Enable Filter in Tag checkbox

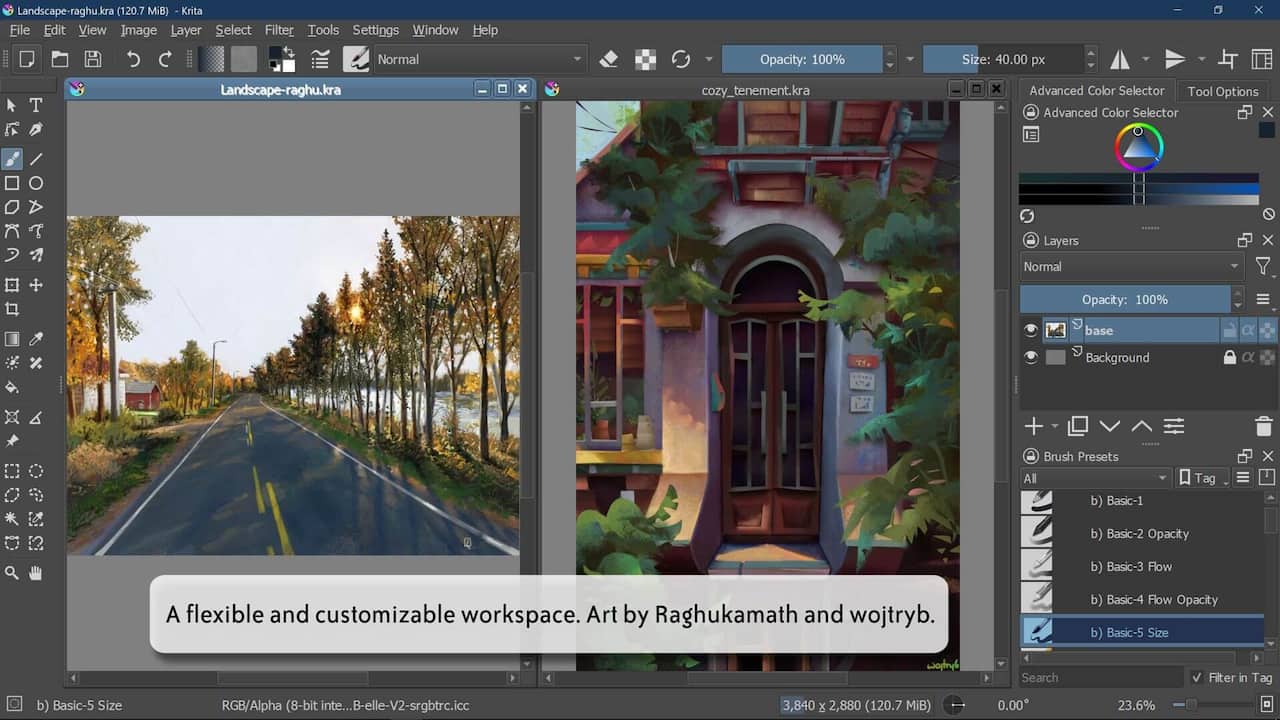[1197, 677]
